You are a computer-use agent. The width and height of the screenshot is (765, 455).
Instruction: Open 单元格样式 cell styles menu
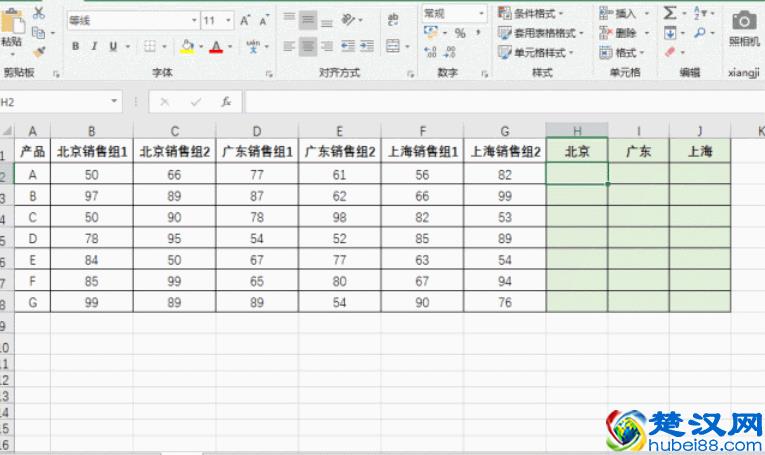coord(535,52)
